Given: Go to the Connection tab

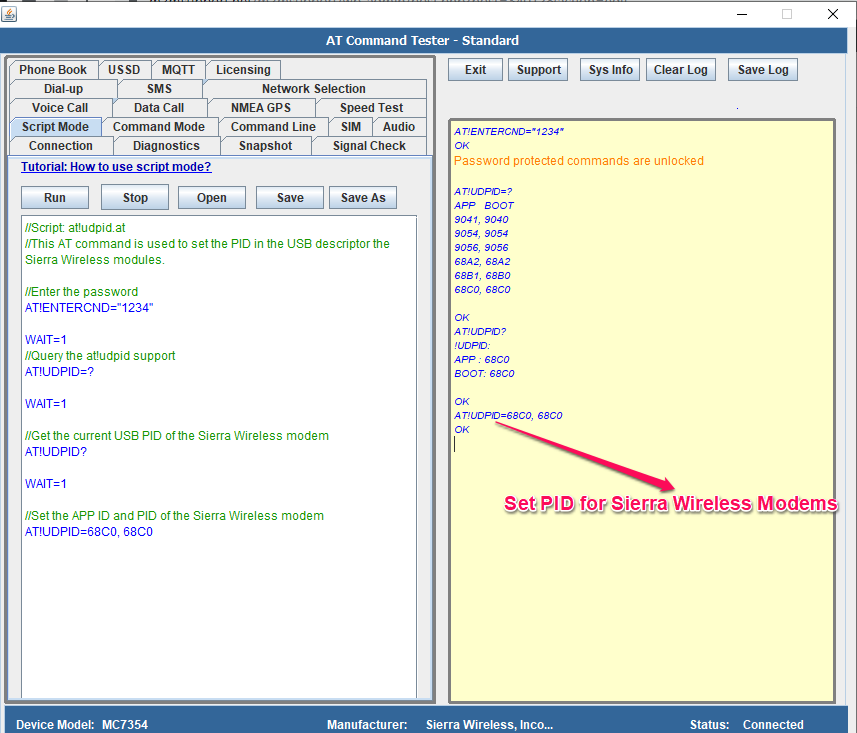Looking at the screenshot, I should [61, 146].
